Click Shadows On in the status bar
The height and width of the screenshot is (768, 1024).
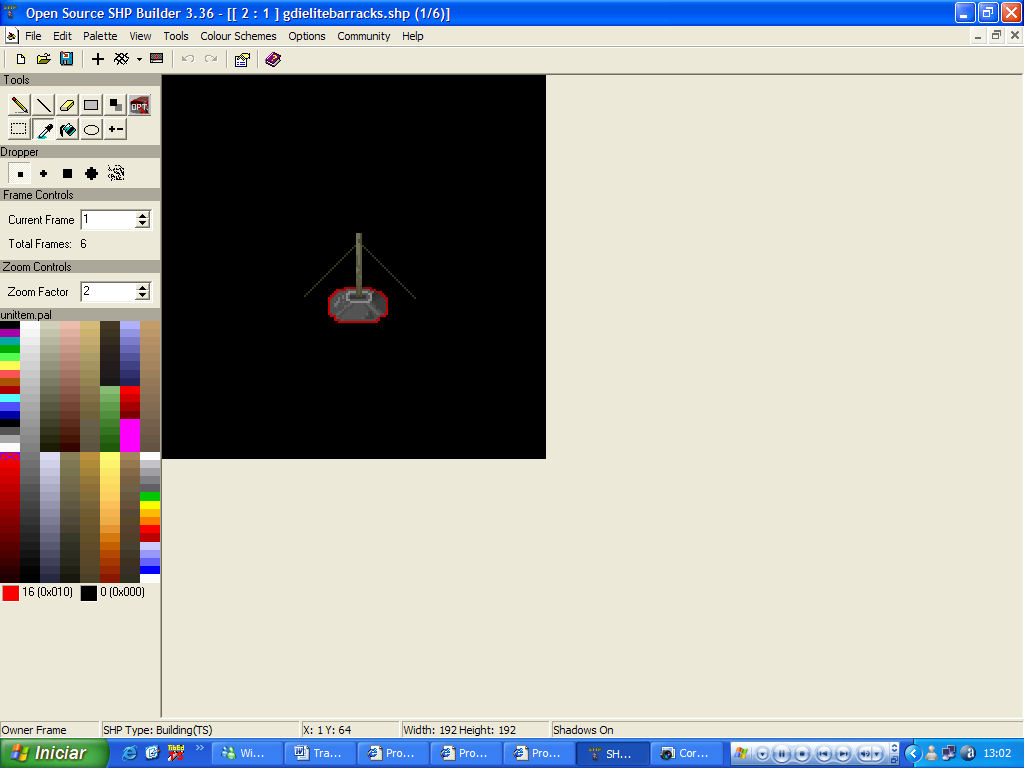(x=583, y=729)
